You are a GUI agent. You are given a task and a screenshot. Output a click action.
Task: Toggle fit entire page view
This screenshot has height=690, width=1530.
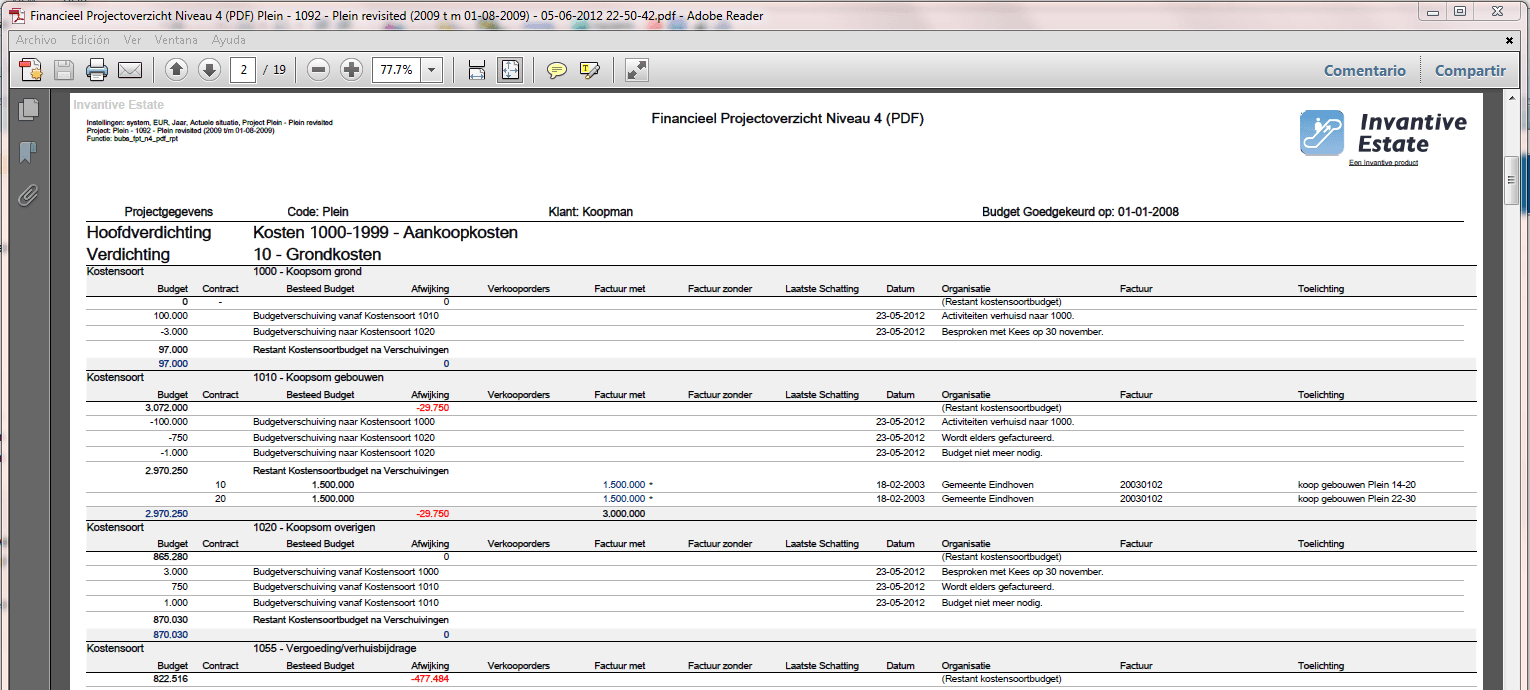tap(510, 70)
